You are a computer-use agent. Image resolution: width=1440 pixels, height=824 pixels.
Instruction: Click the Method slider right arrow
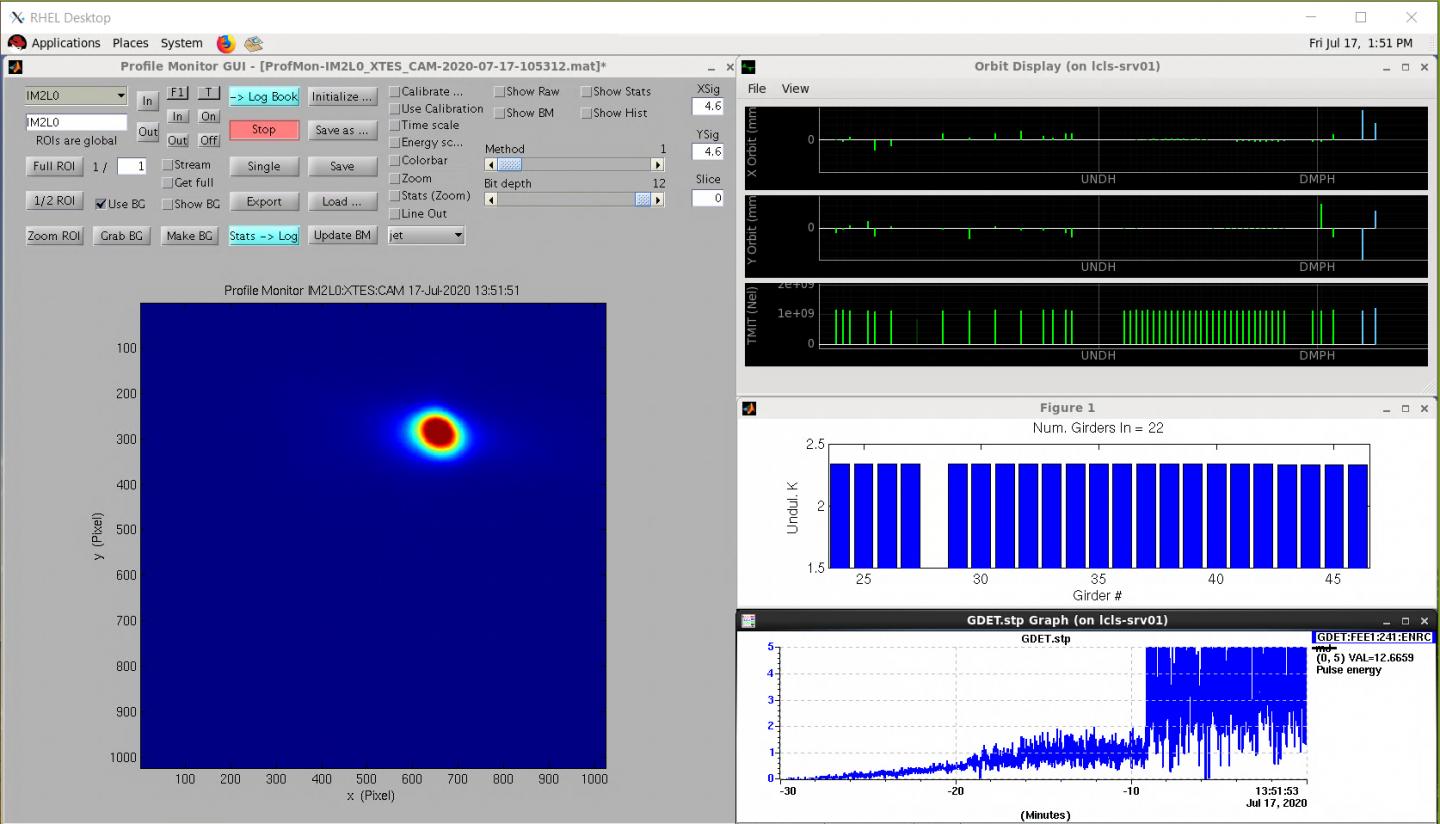pyautogui.click(x=658, y=165)
